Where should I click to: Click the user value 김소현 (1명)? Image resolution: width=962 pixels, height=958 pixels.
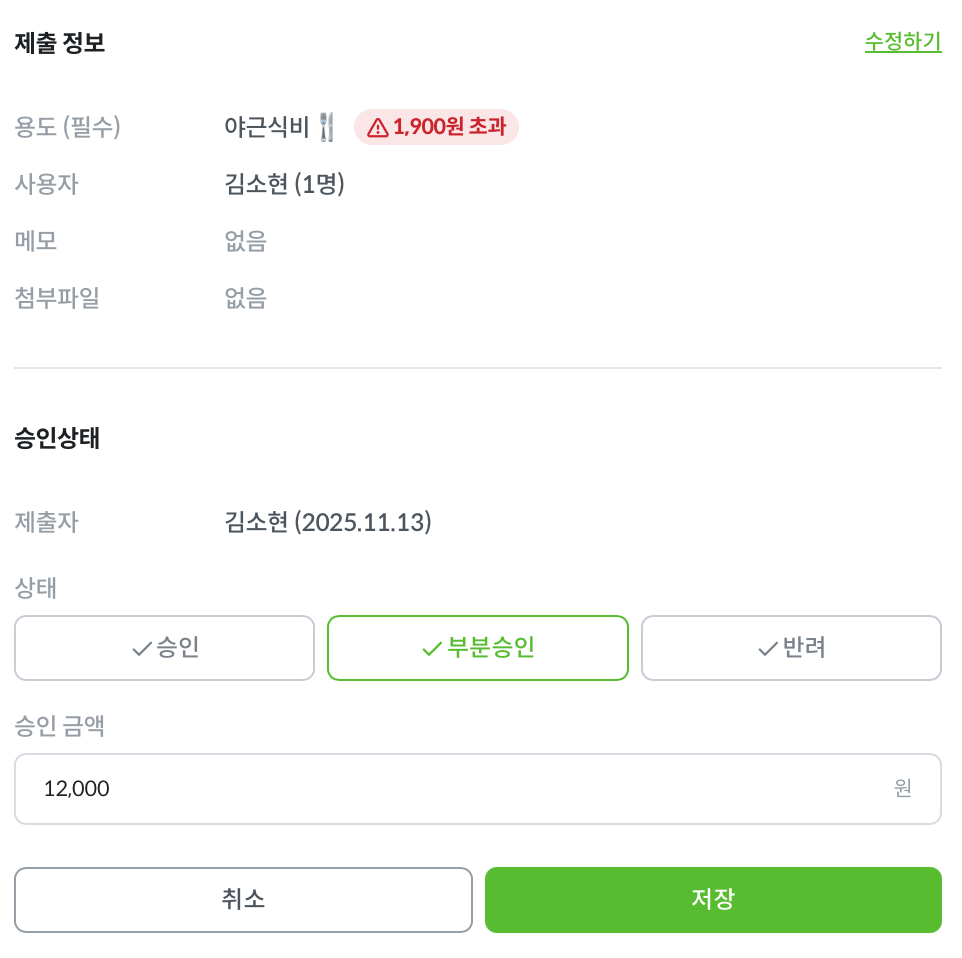tap(284, 184)
